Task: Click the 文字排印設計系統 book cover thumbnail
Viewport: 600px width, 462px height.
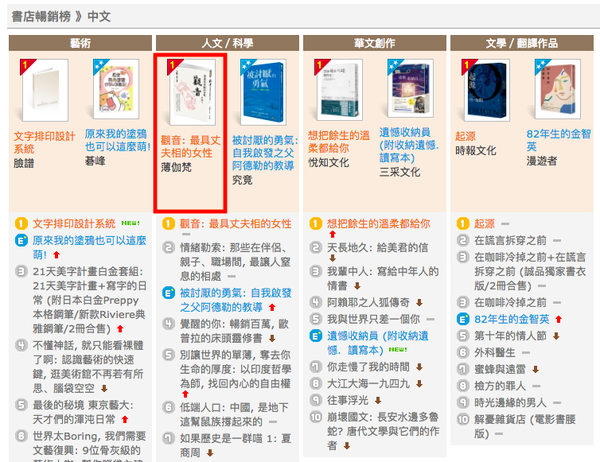Action: [x=44, y=90]
